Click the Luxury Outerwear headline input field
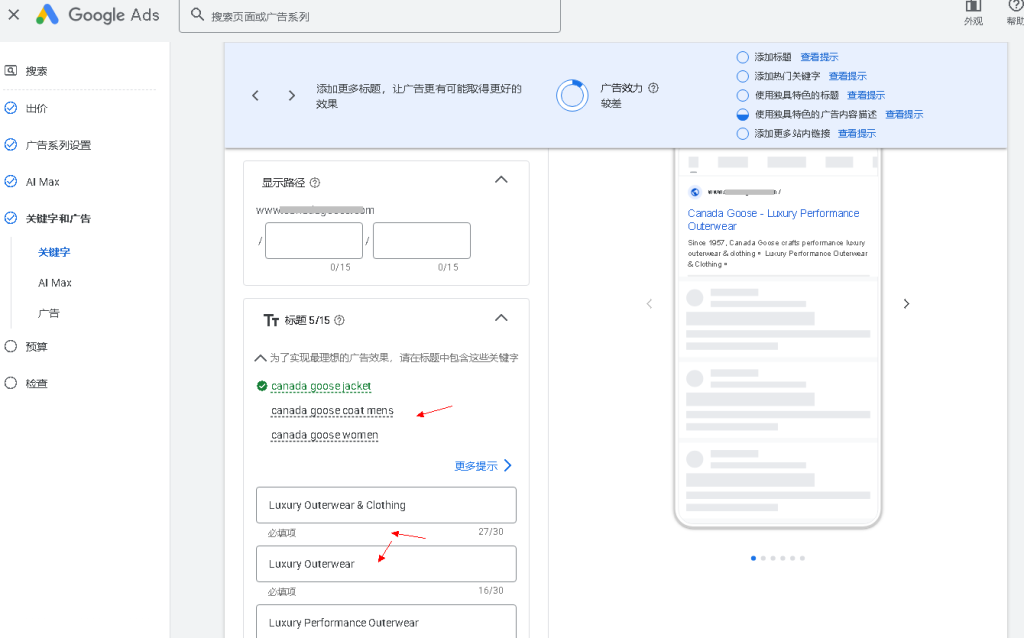This screenshot has height=638, width=1024. point(385,563)
